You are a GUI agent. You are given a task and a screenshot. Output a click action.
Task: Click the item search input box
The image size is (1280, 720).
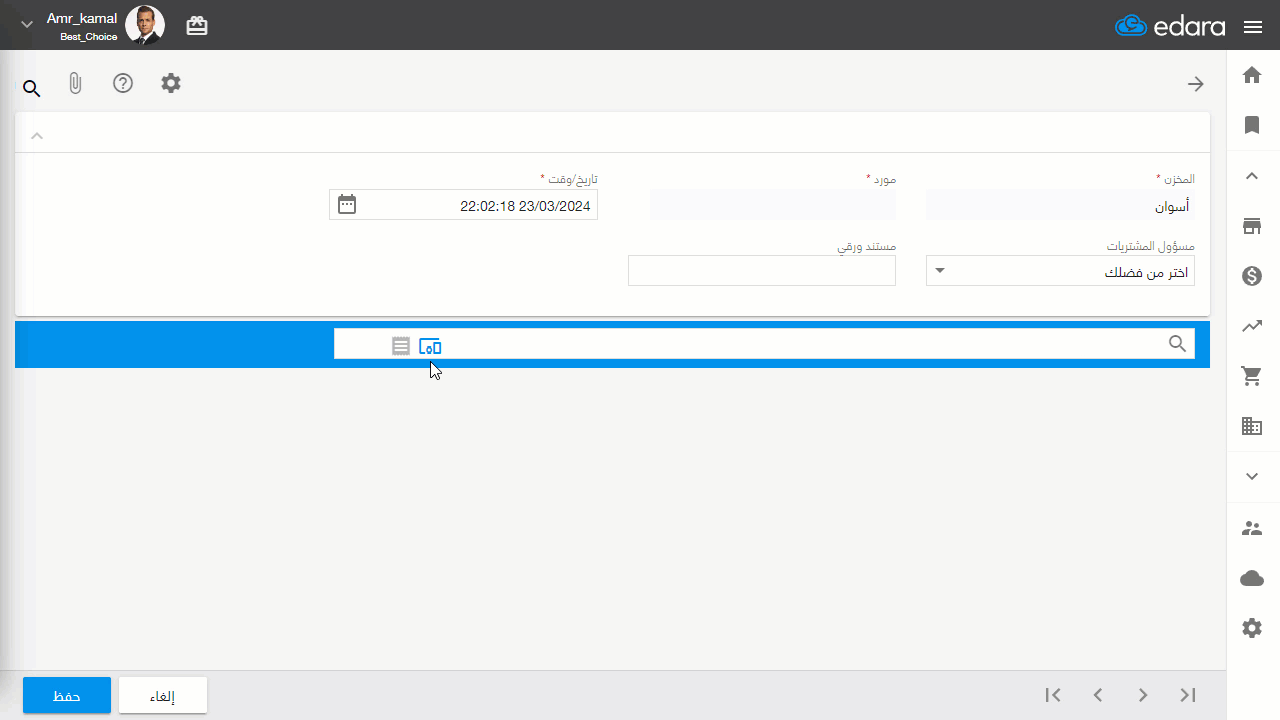(x=764, y=344)
